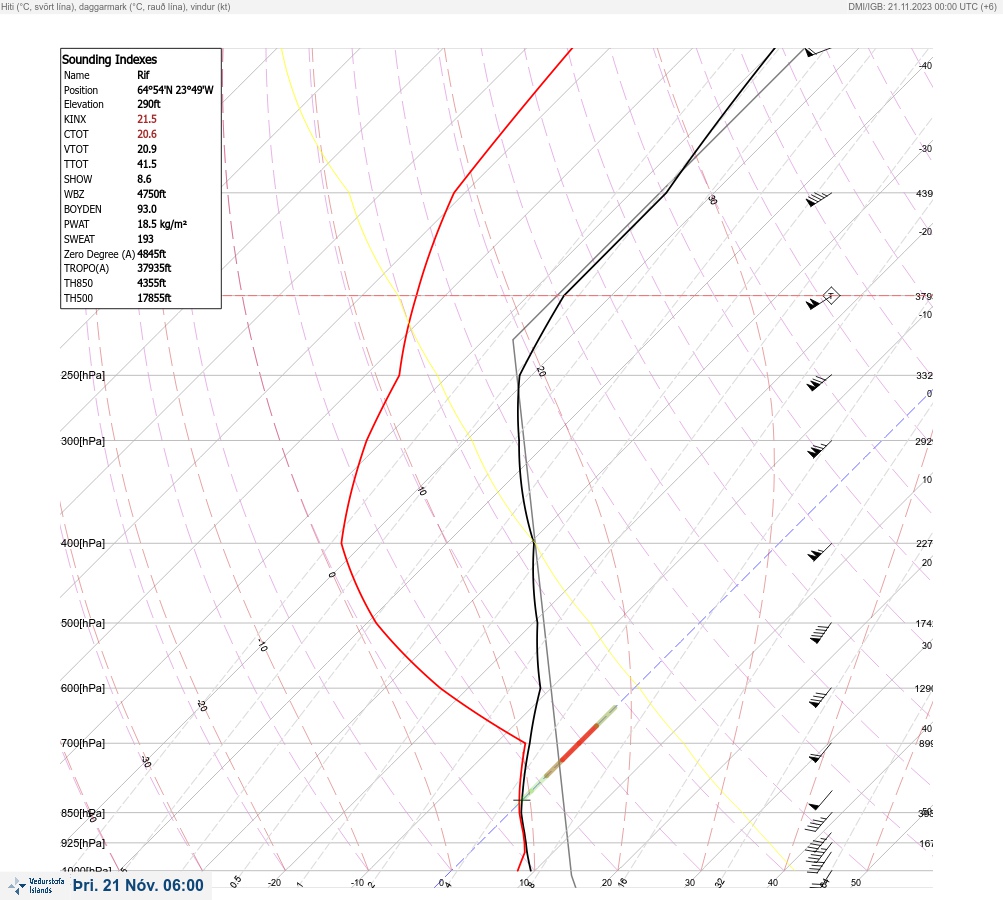Click the 400[hPa] pressure label
Viewport: 1003px width, 900px height.
(x=83, y=543)
